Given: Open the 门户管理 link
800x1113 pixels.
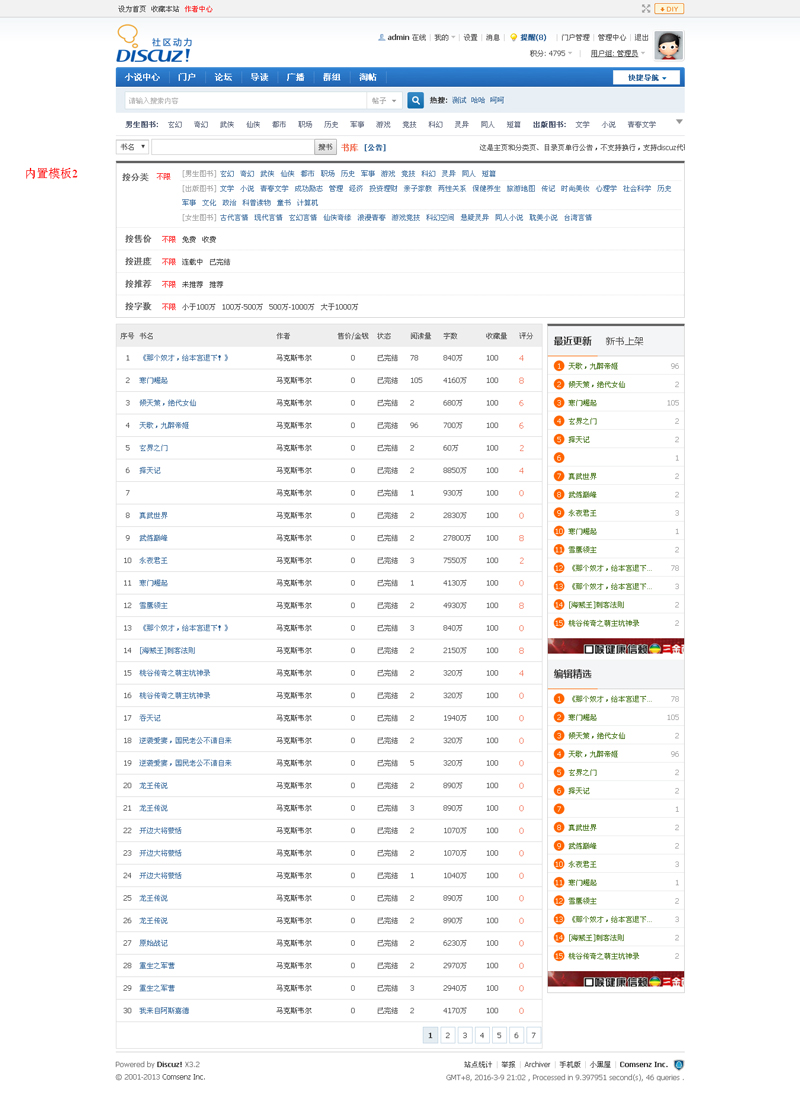Looking at the screenshot, I should (x=575, y=38).
